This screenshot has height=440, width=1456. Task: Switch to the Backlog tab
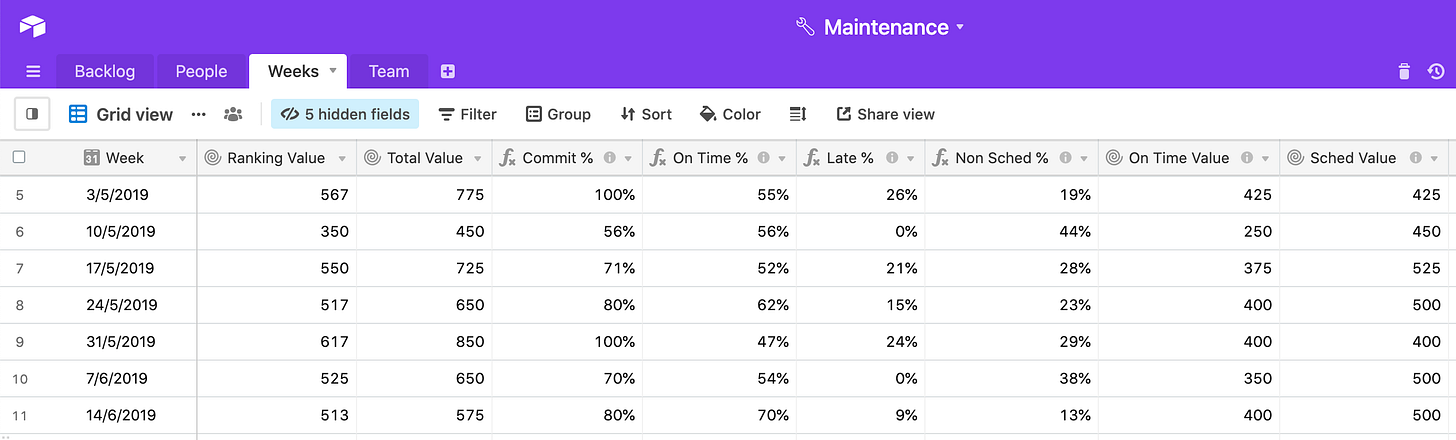click(104, 71)
